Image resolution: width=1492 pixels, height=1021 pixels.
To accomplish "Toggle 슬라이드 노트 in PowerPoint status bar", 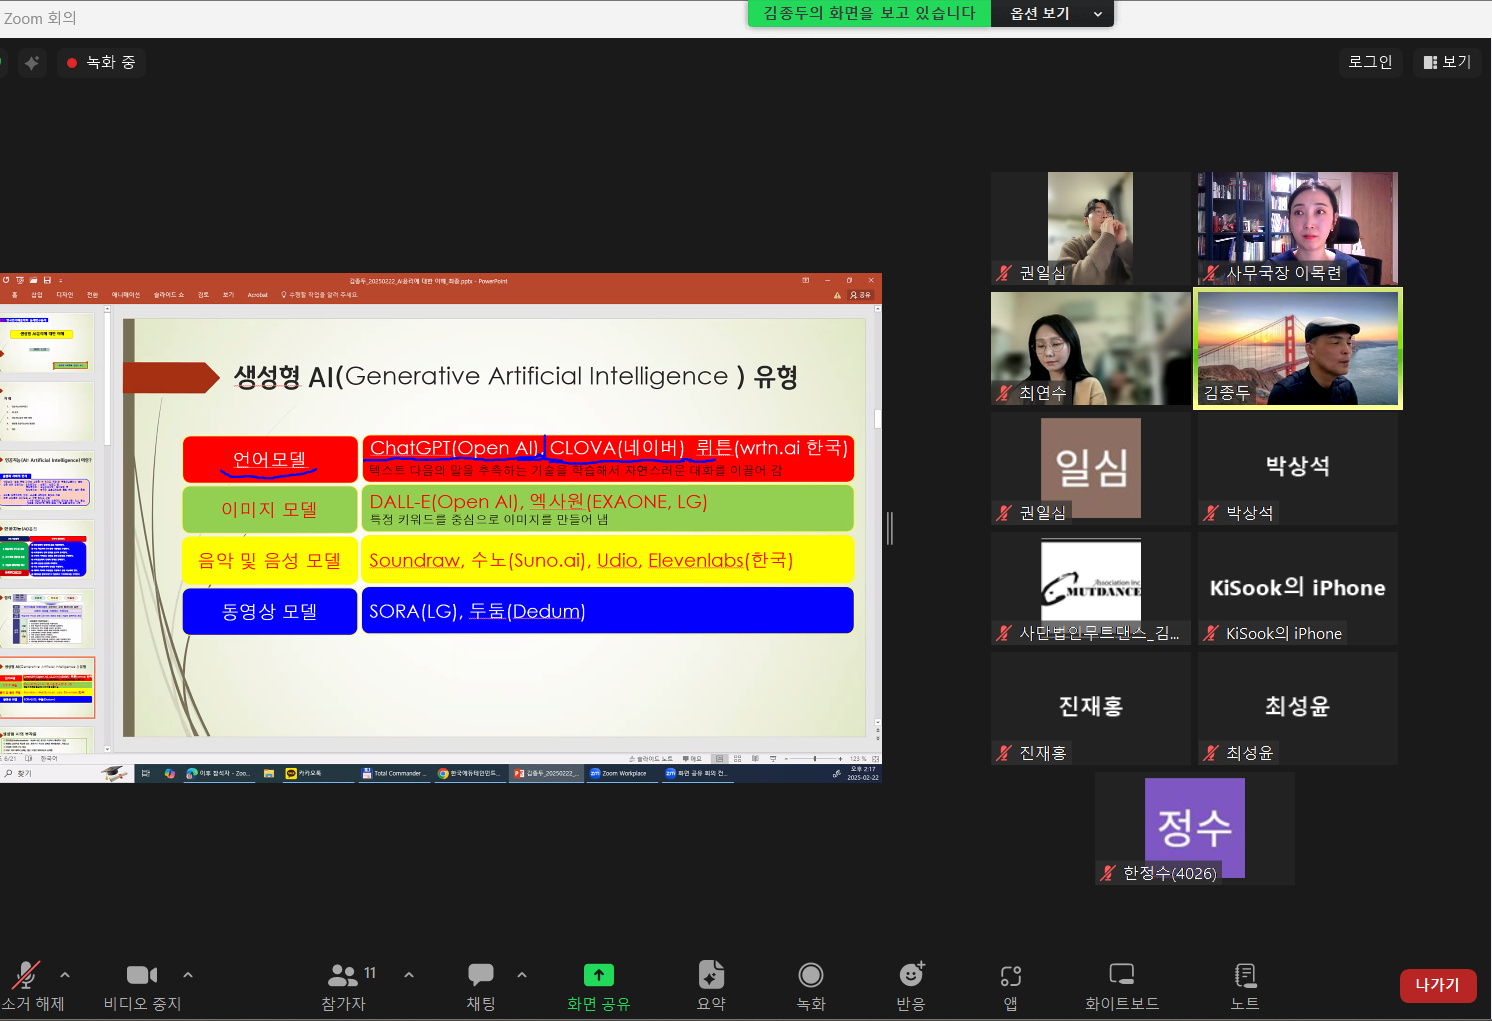I will (651, 759).
